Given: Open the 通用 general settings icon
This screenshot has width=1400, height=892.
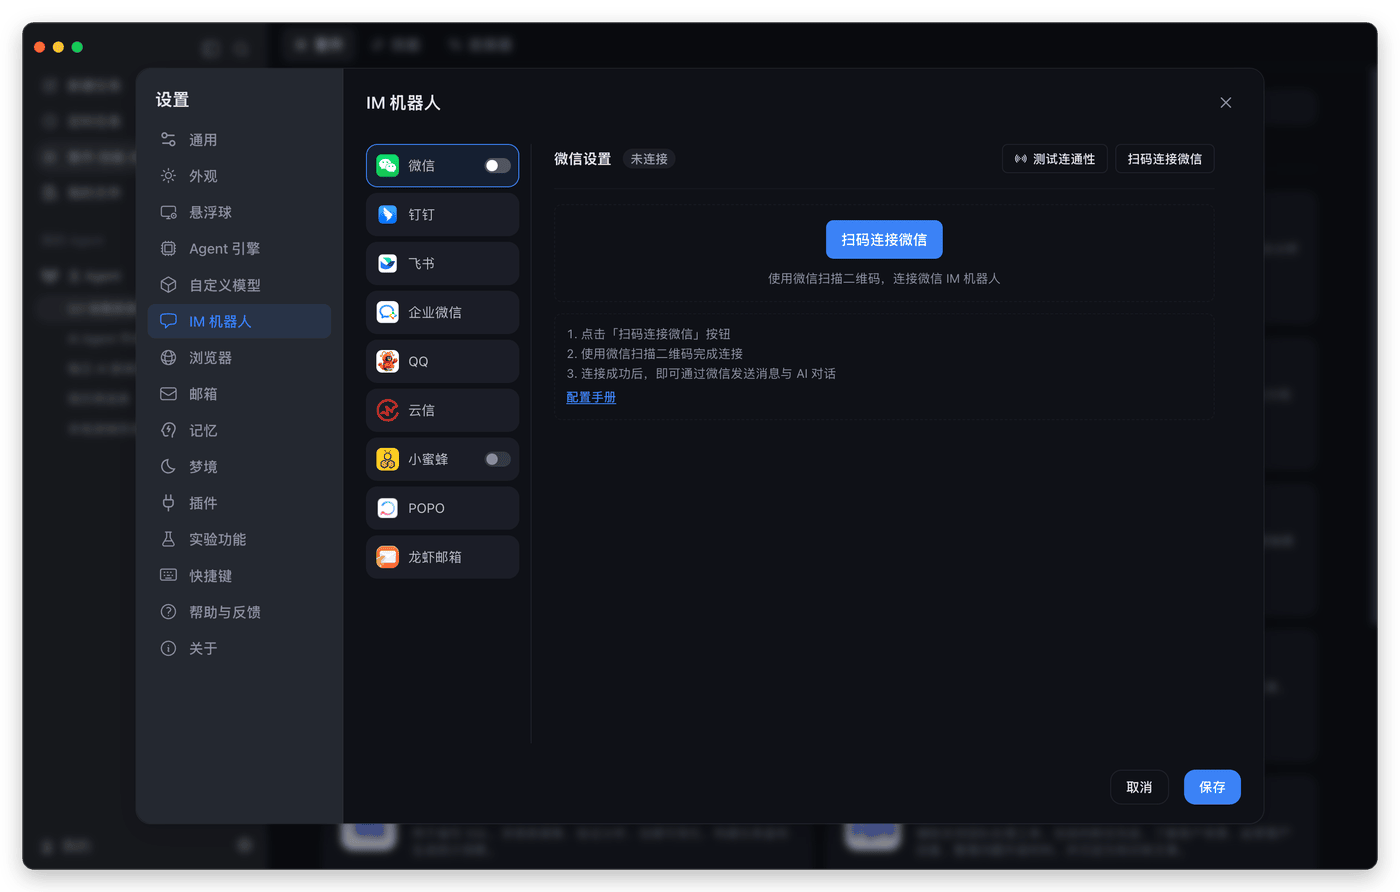Looking at the screenshot, I should click(x=168, y=140).
